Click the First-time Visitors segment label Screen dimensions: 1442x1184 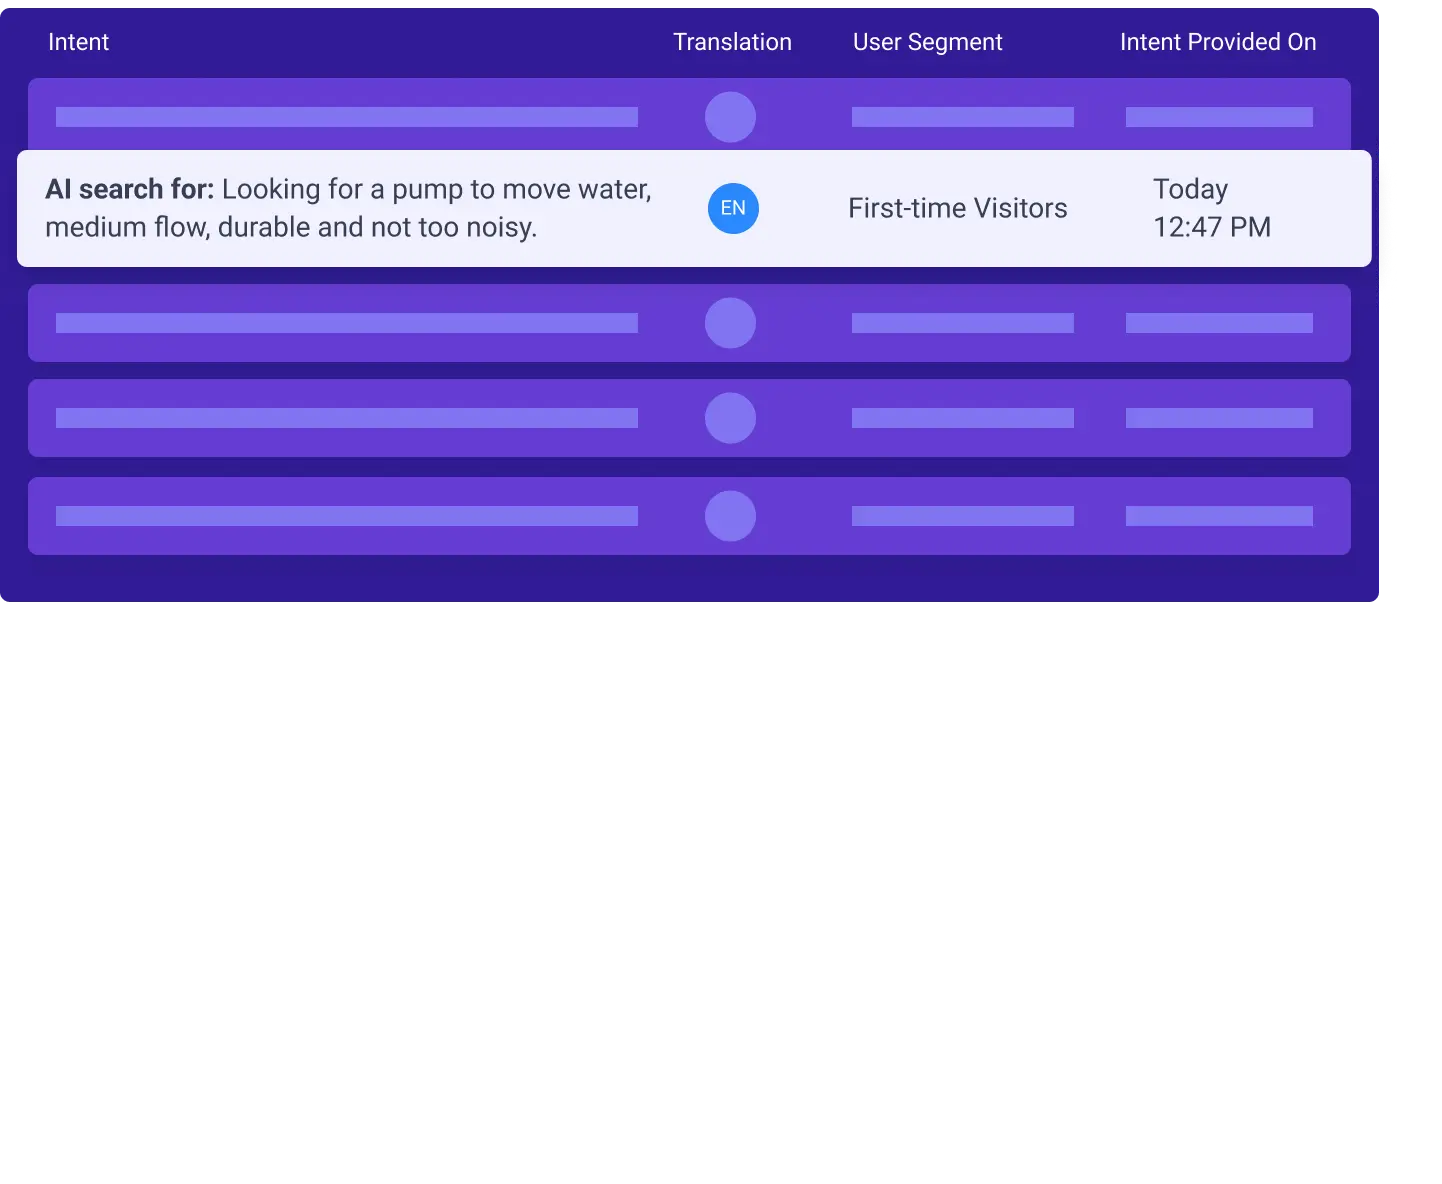958,208
